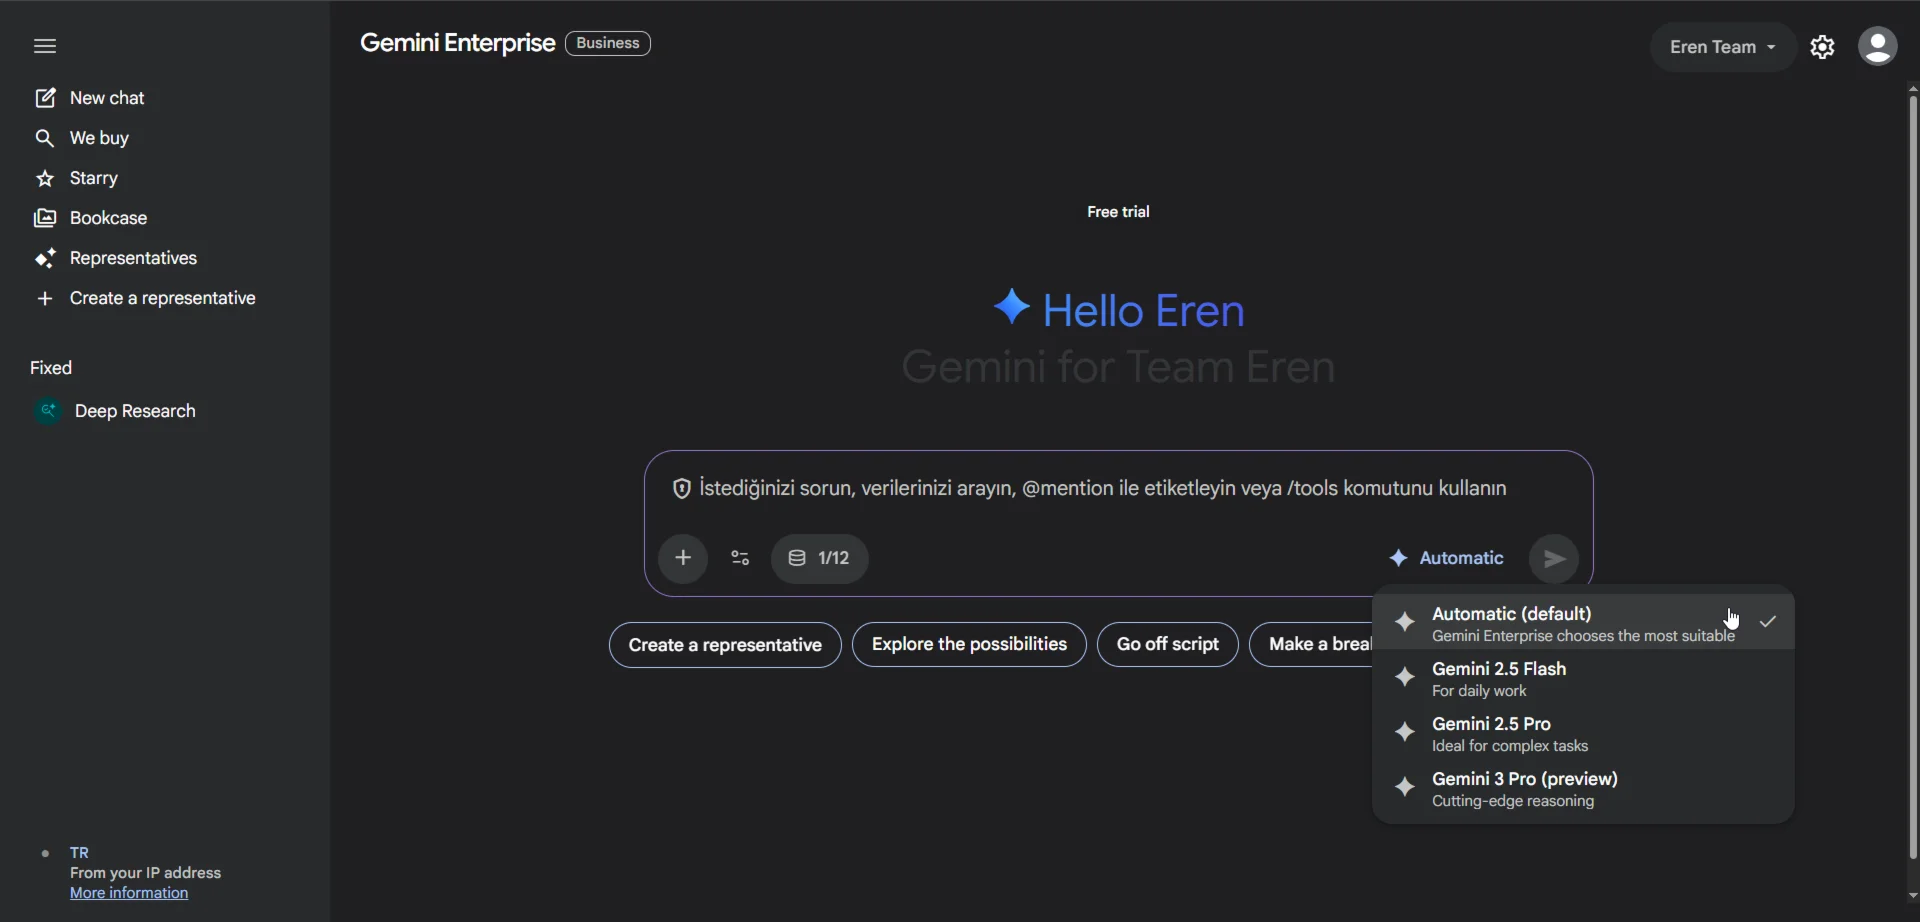
Task: Click the Go off script chip
Action: tap(1167, 644)
